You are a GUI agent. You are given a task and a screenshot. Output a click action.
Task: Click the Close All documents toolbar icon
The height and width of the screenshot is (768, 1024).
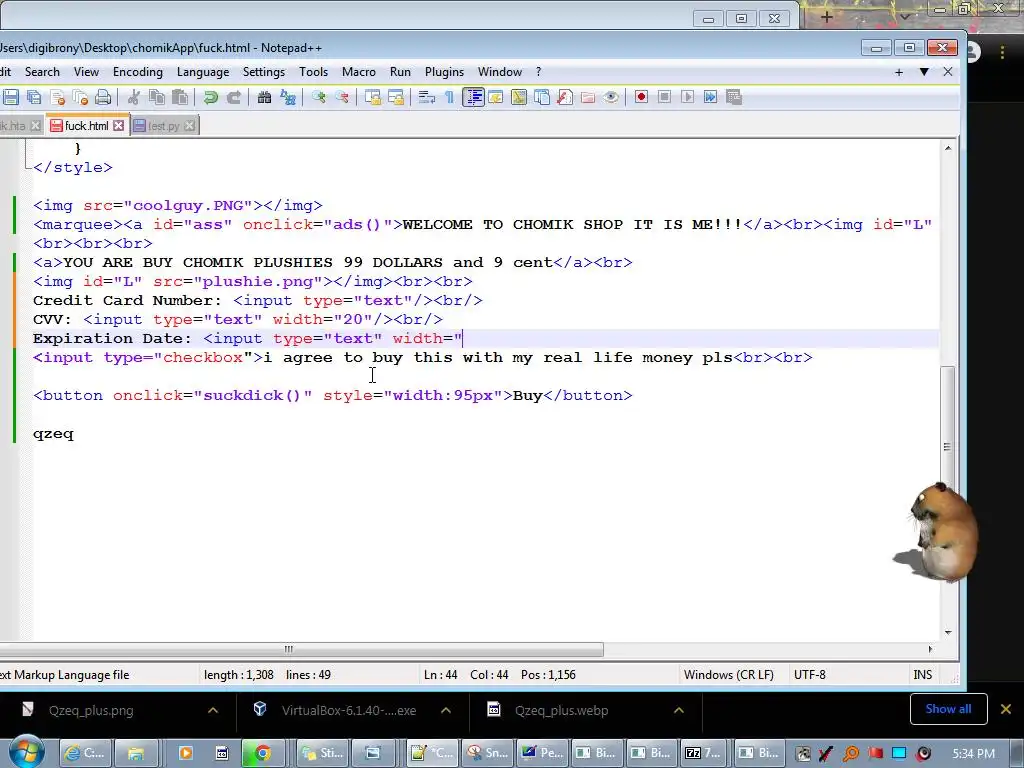[80, 97]
